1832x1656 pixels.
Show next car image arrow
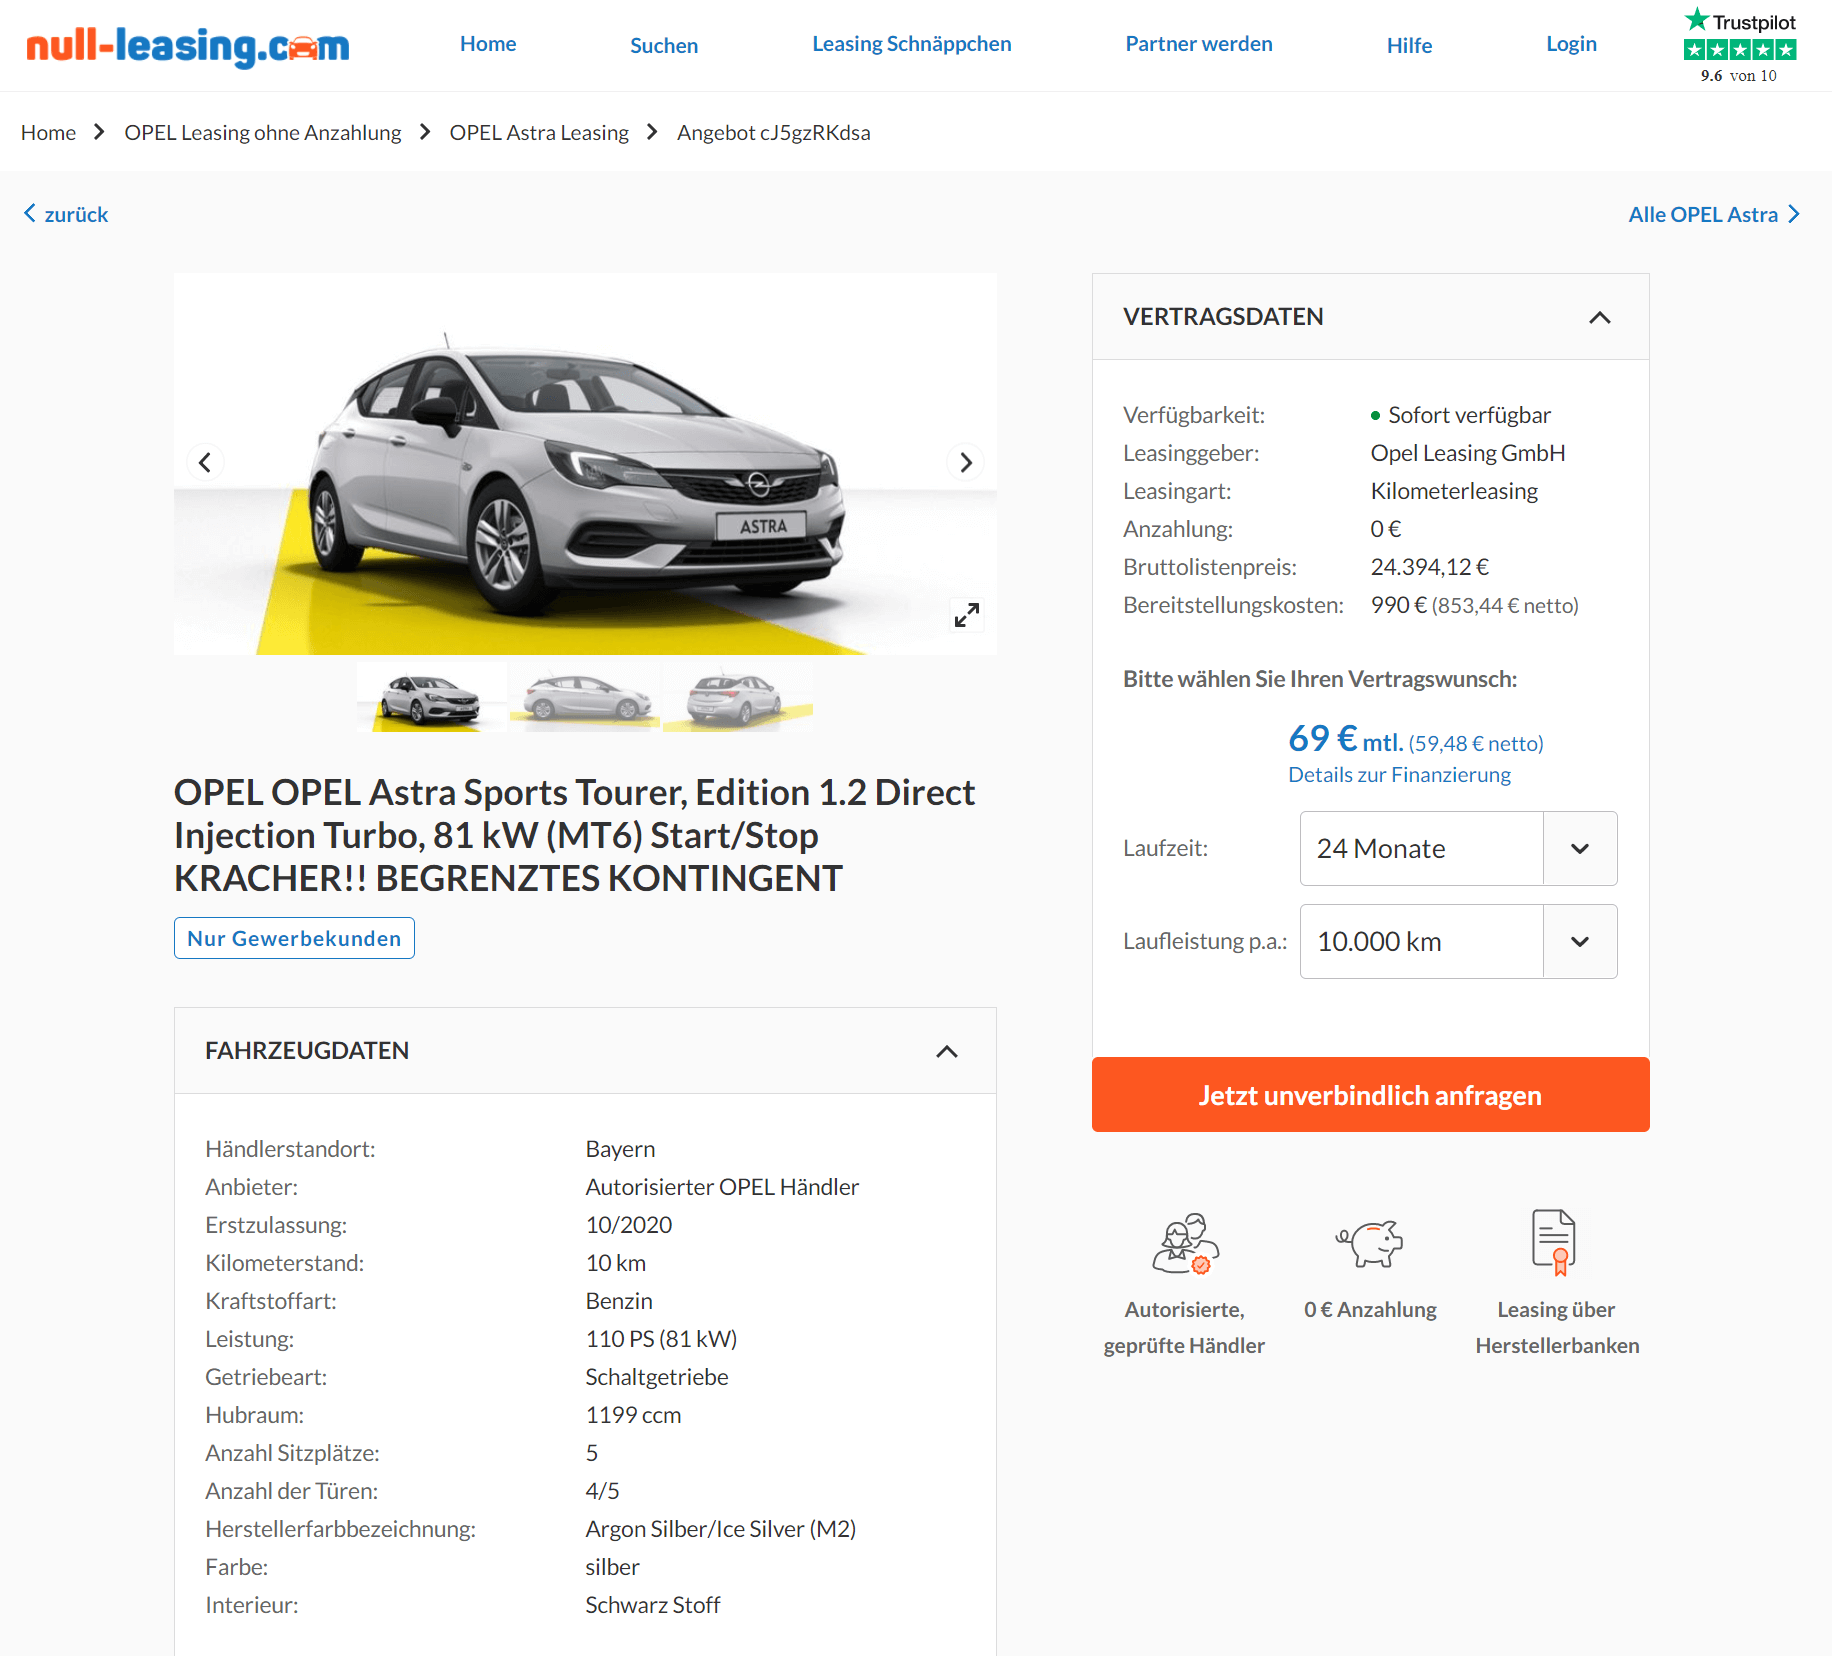965,462
